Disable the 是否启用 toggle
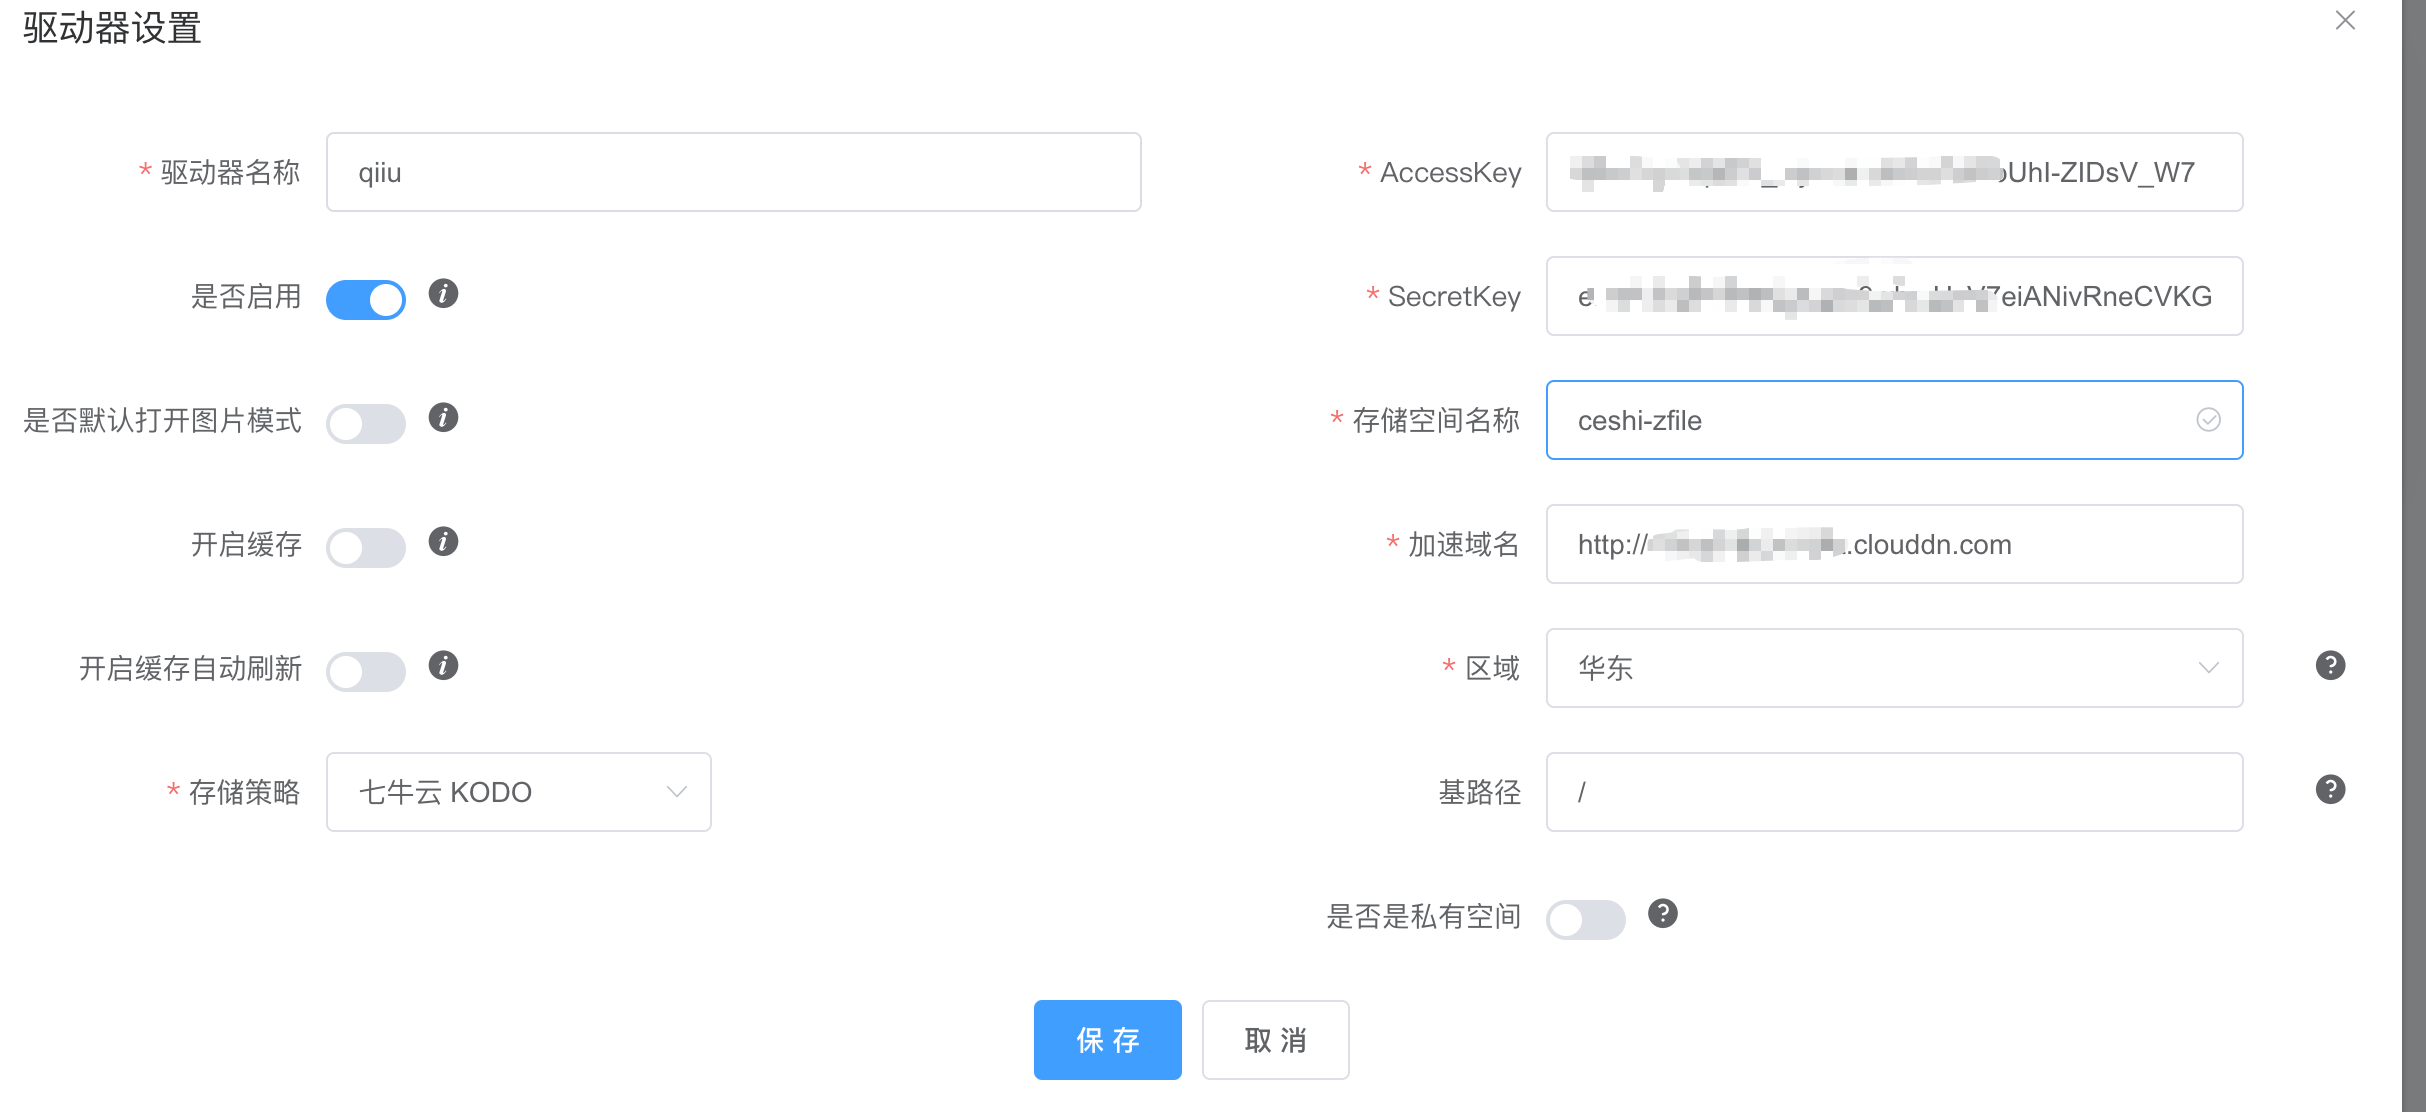 coord(366,298)
